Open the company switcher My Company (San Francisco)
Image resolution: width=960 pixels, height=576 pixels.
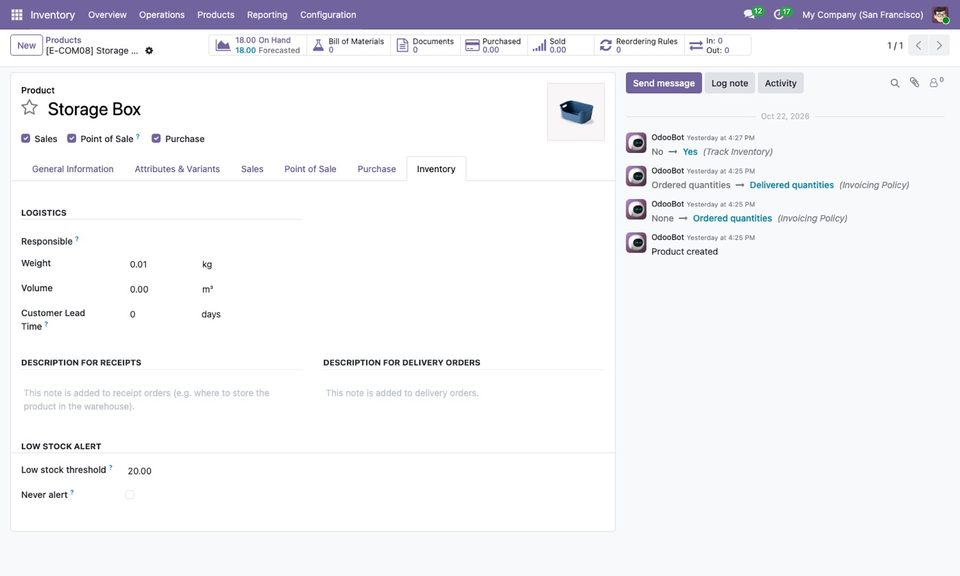point(863,15)
